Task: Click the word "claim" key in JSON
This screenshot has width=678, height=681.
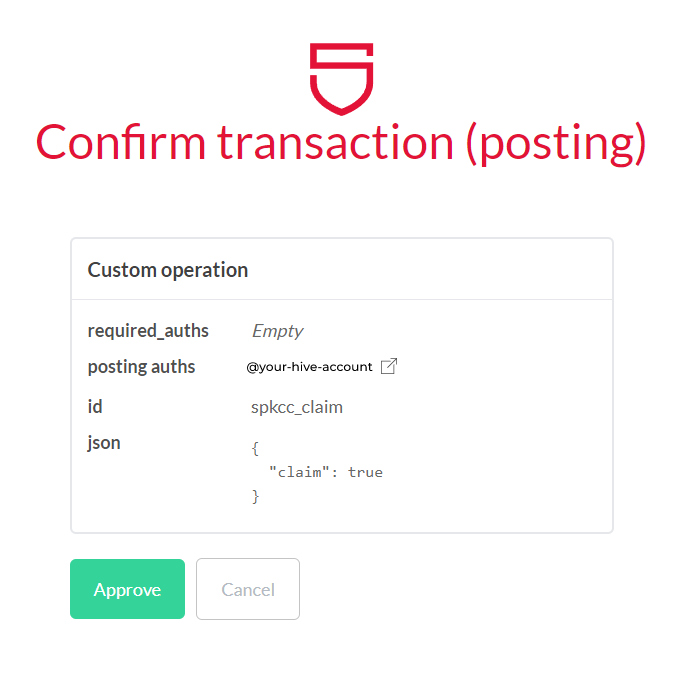Action: coord(299,472)
